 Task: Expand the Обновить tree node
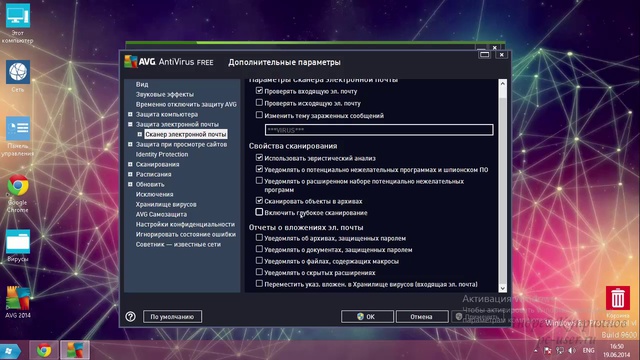click(130, 184)
